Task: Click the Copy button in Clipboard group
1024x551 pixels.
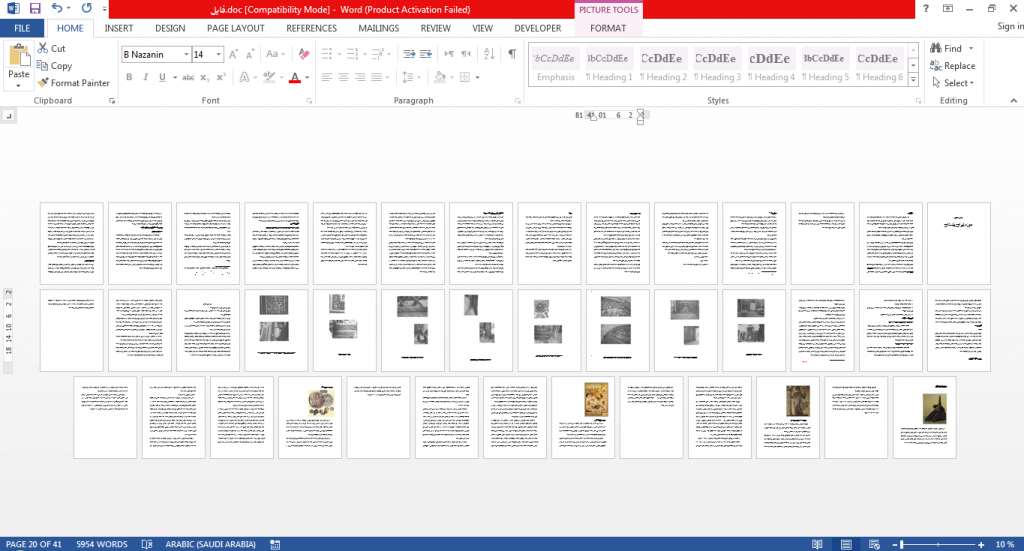Action: tap(55, 65)
